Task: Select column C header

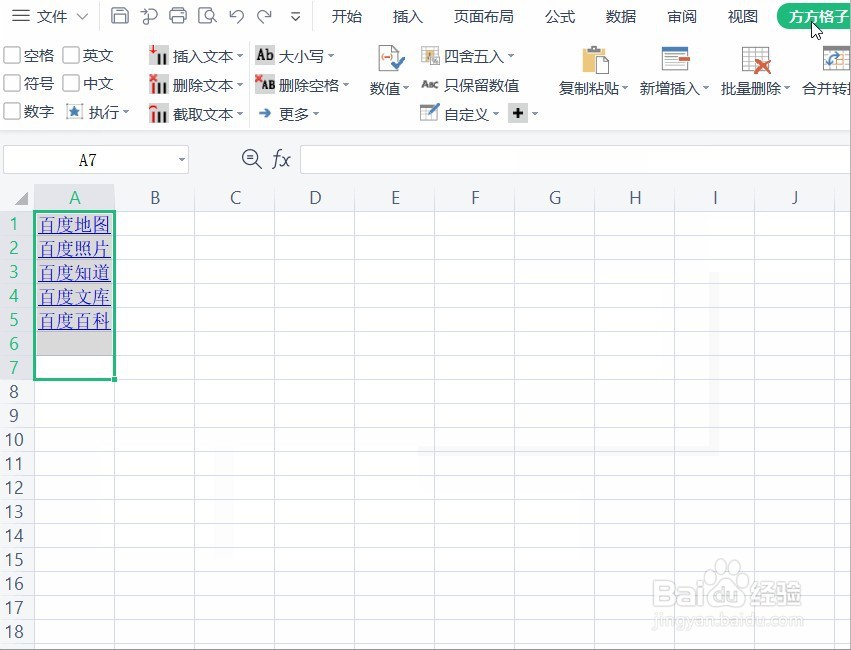Action: (235, 197)
